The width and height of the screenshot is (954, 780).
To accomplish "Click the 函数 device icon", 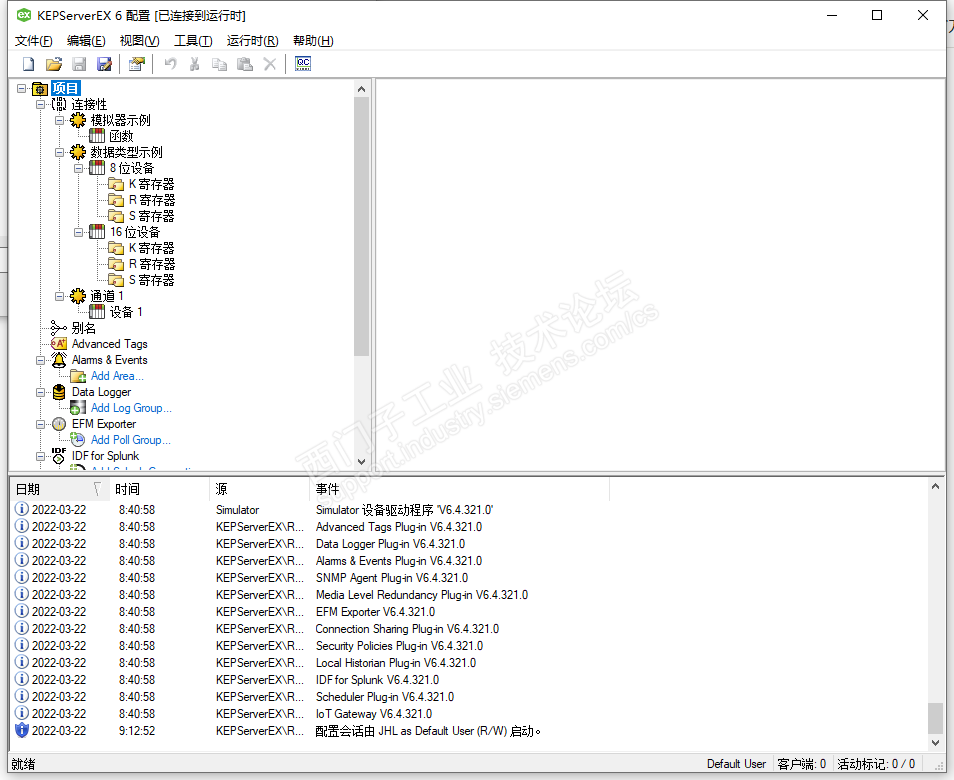I will pos(97,136).
